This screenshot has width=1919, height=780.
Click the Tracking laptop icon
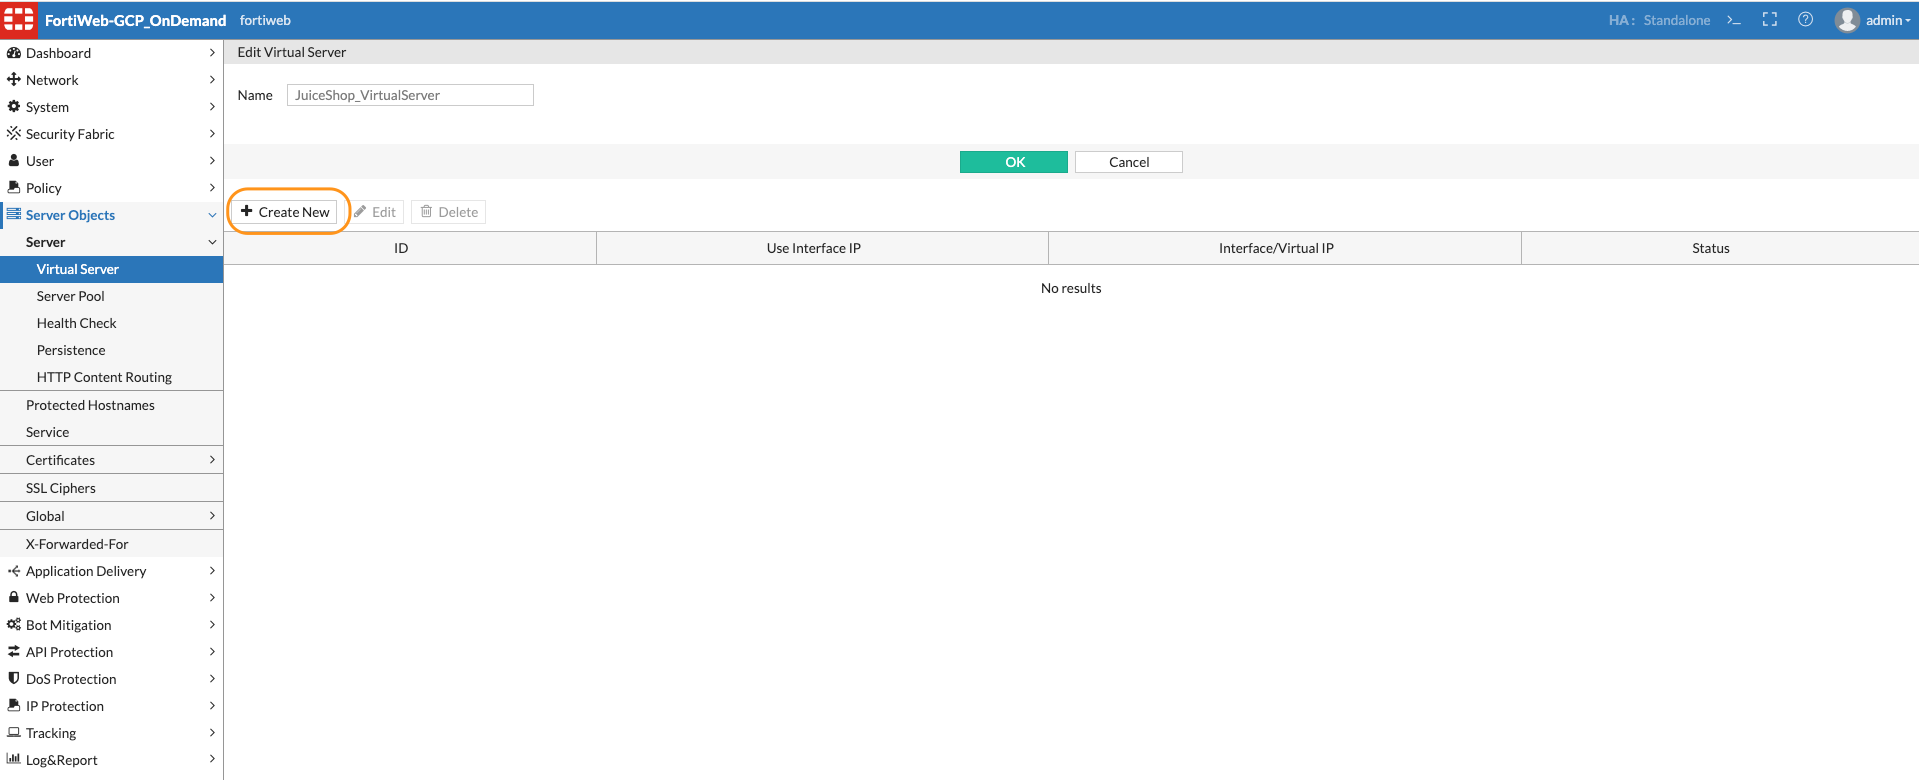coord(14,732)
